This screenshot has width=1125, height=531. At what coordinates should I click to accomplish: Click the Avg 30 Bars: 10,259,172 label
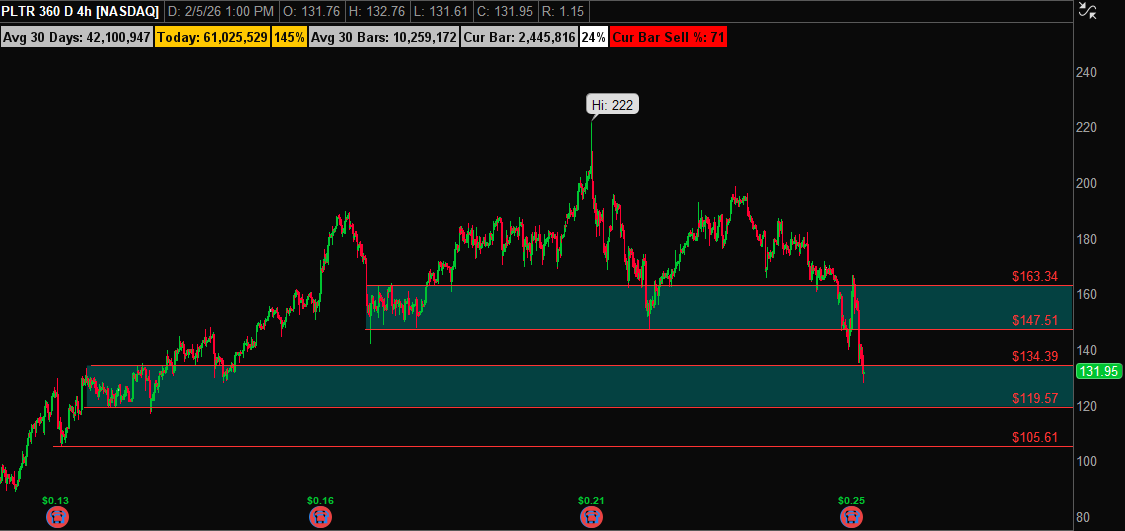pos(383,37)
